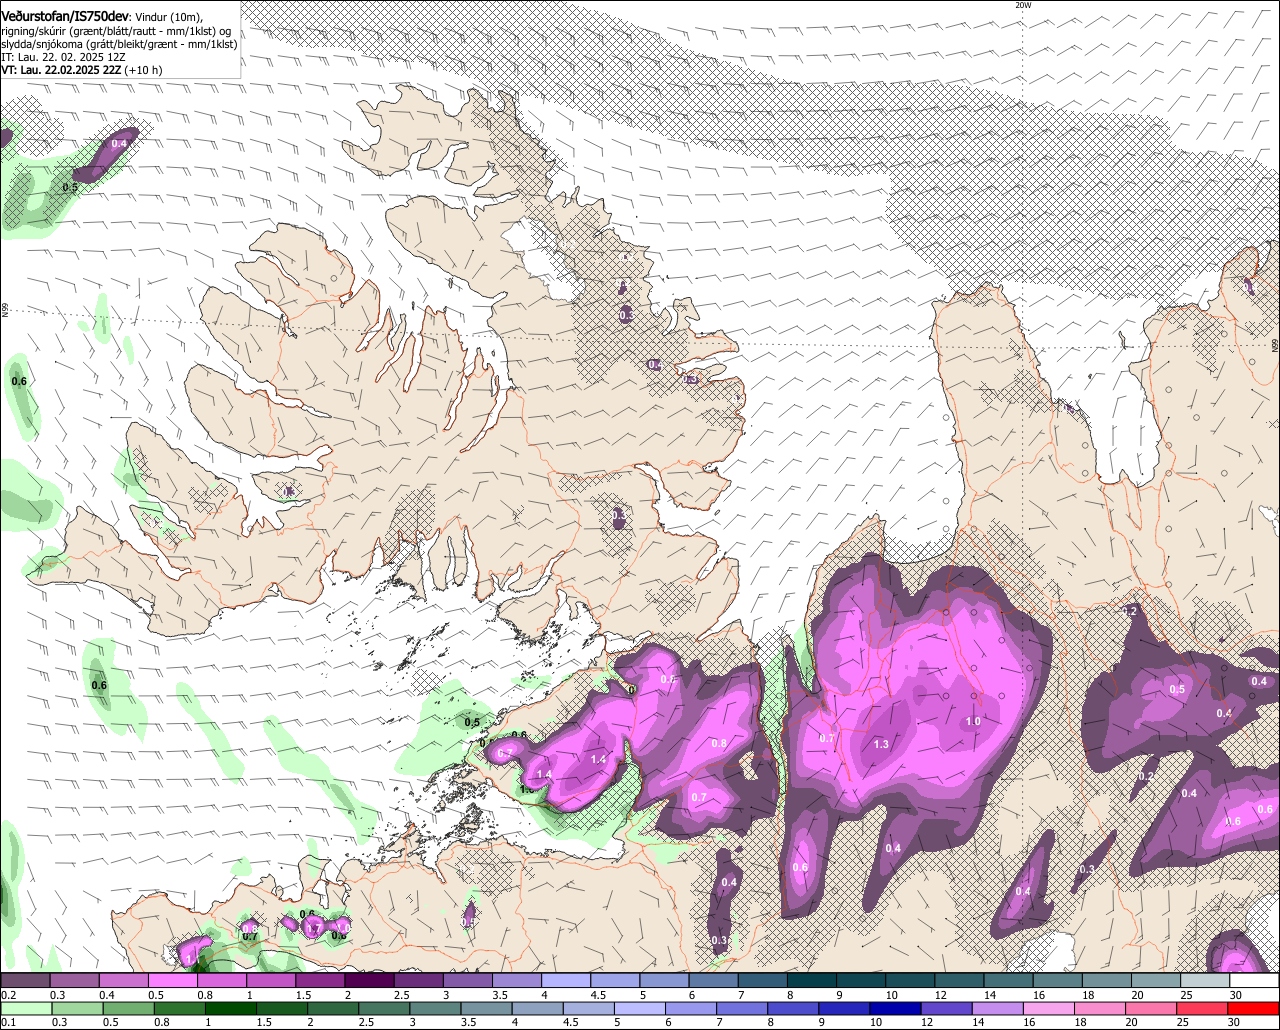Click the '0.4' value in the top-left purple blob
1280x1030 pixels.
point(119,144)
